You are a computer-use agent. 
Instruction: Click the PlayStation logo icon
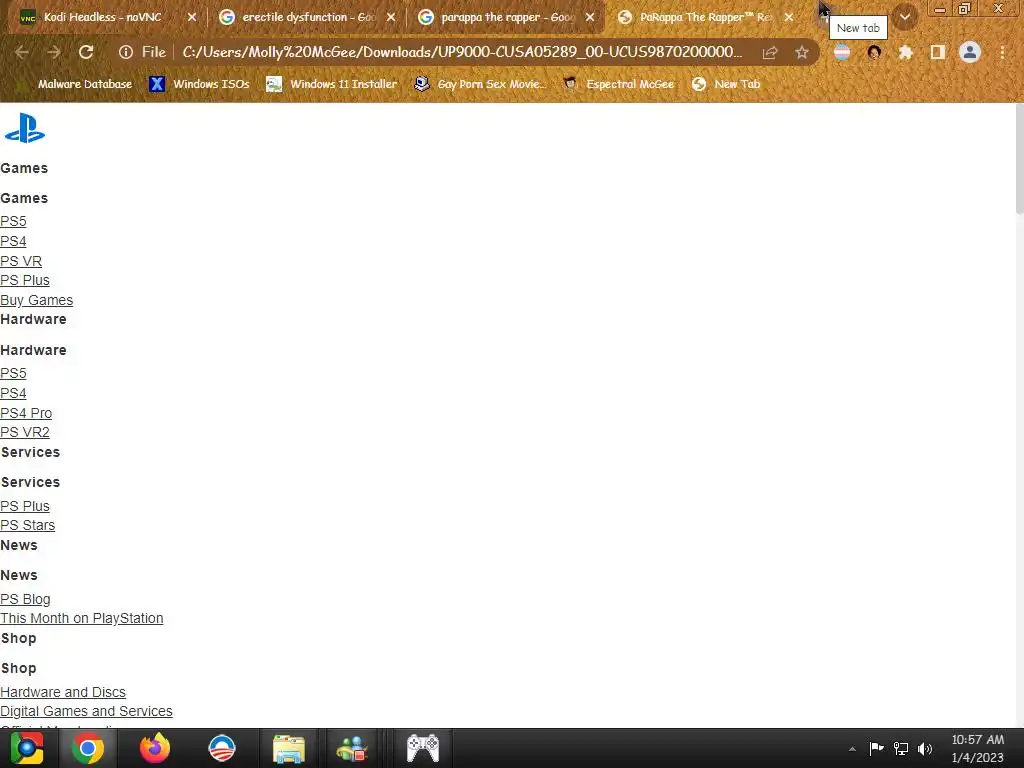click(x=25, y=128)
